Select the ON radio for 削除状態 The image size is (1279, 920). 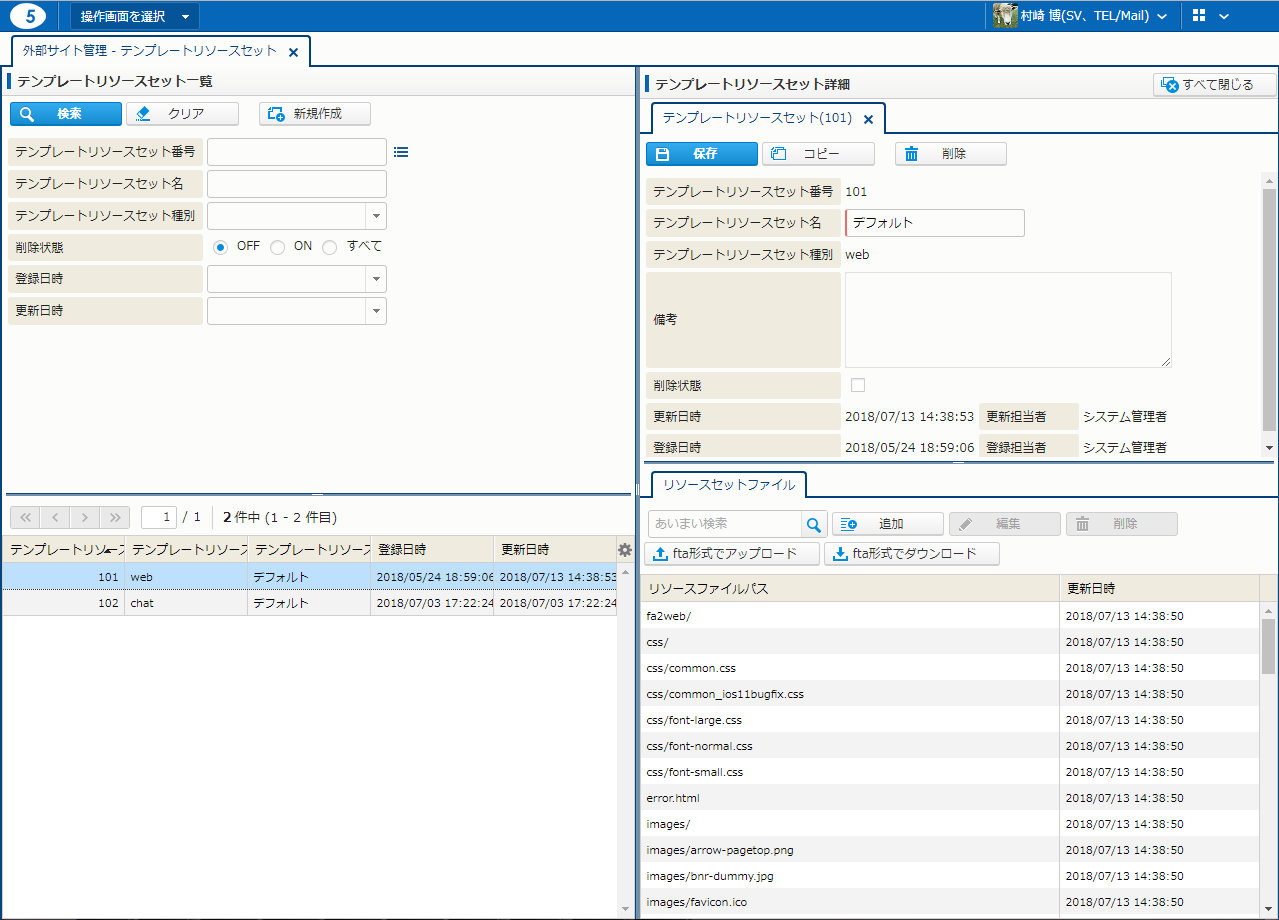point(278,247)
